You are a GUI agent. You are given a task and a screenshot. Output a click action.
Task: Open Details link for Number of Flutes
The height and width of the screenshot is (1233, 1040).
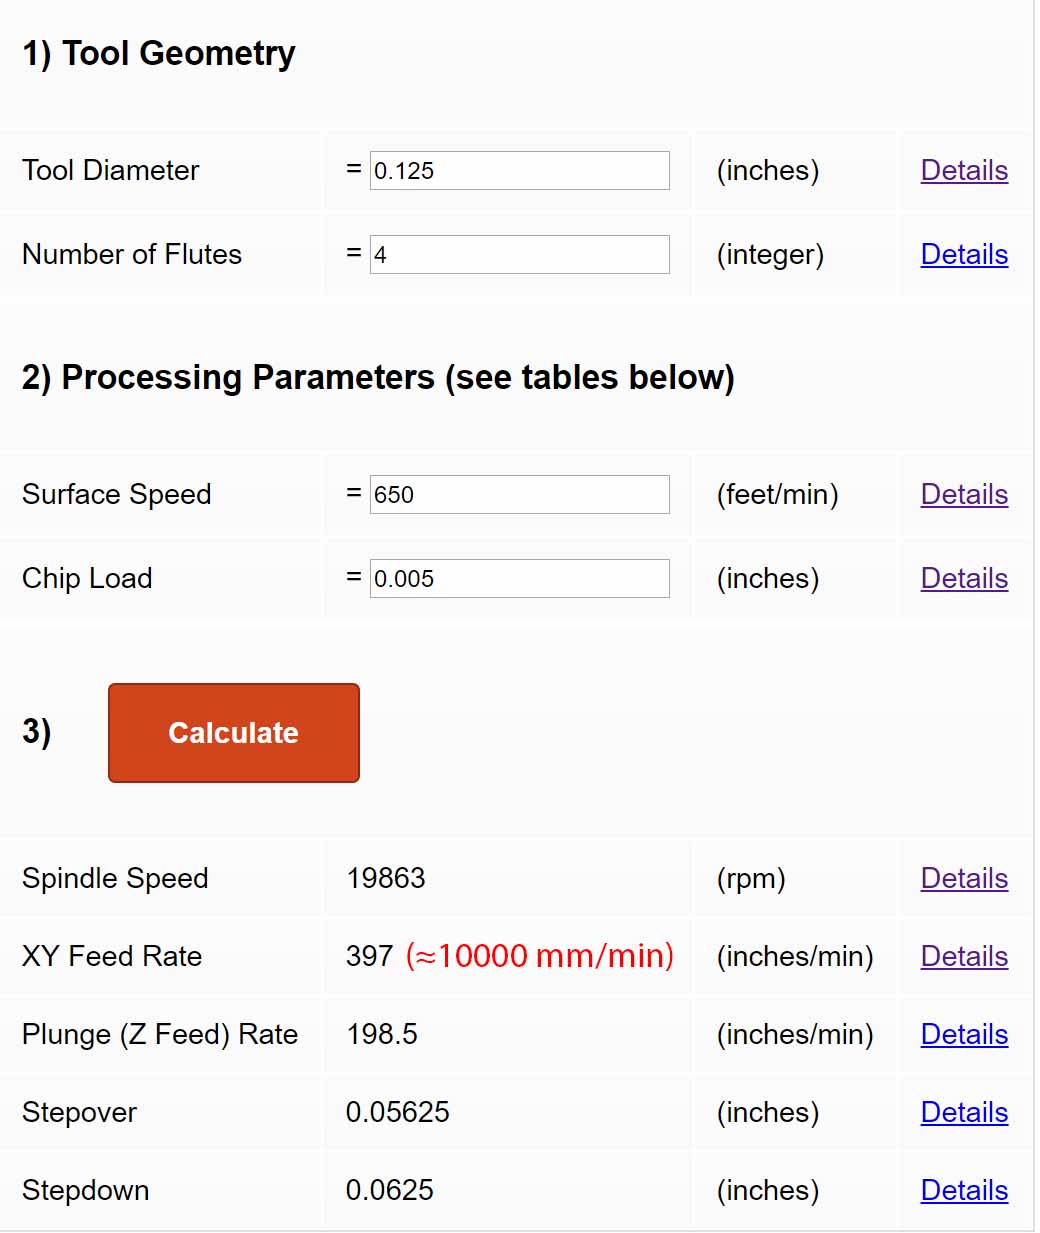[964, 255]
